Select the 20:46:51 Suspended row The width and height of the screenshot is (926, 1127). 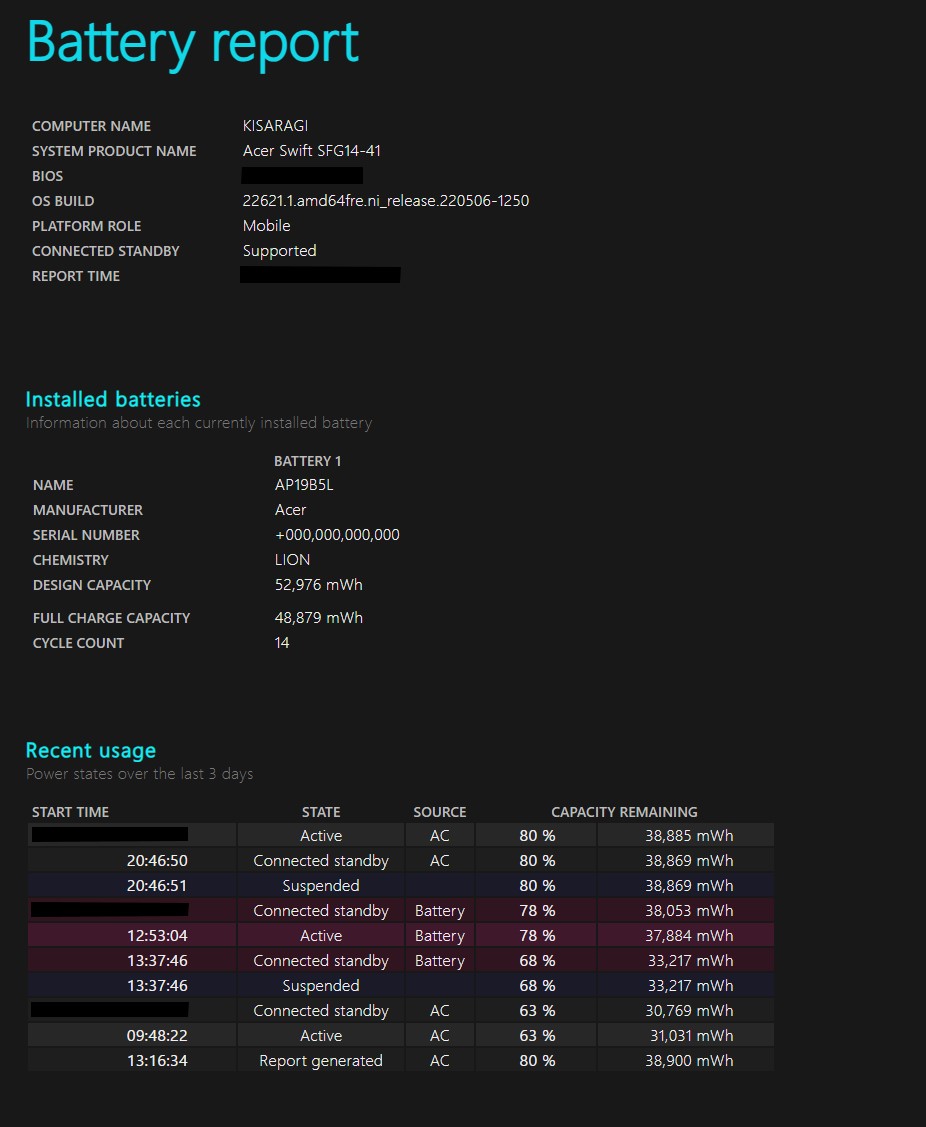[x=401, y=886]
